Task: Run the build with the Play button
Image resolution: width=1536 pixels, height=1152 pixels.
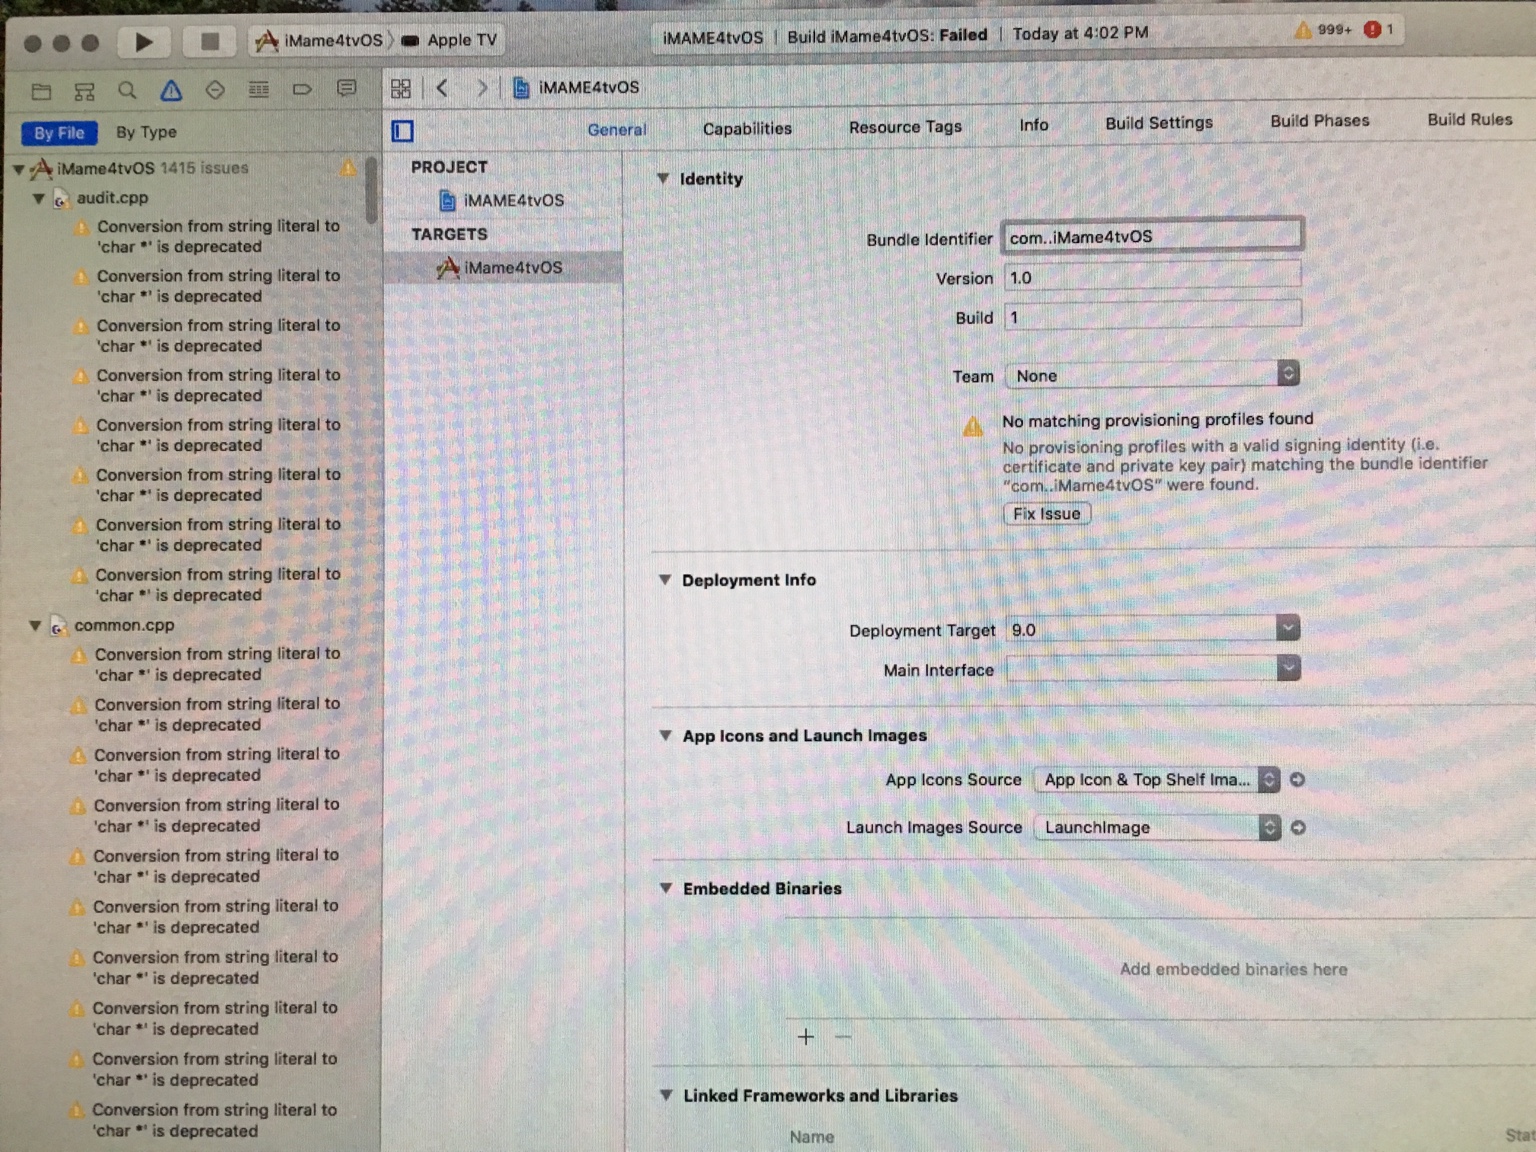Action: click(x=144, y=42)
